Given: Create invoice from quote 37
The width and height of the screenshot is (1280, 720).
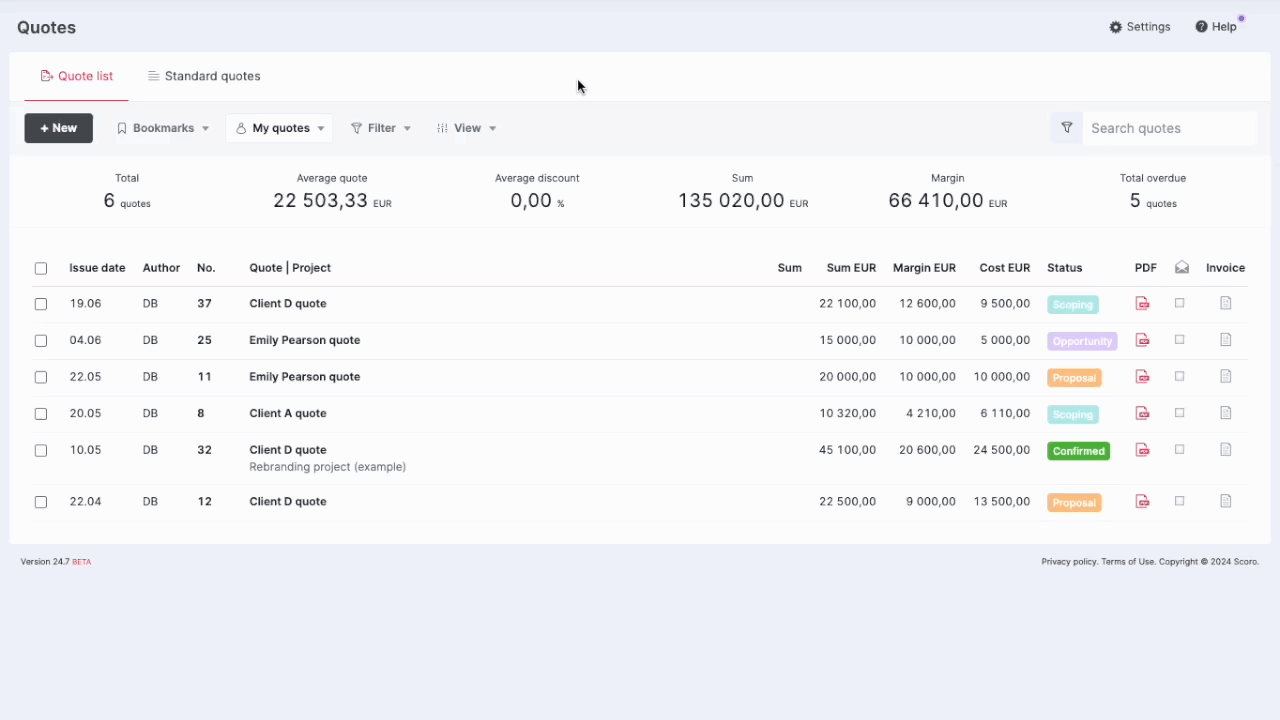Looking at the screenshot, I should pyautogui.click(x=1225, y=303).
